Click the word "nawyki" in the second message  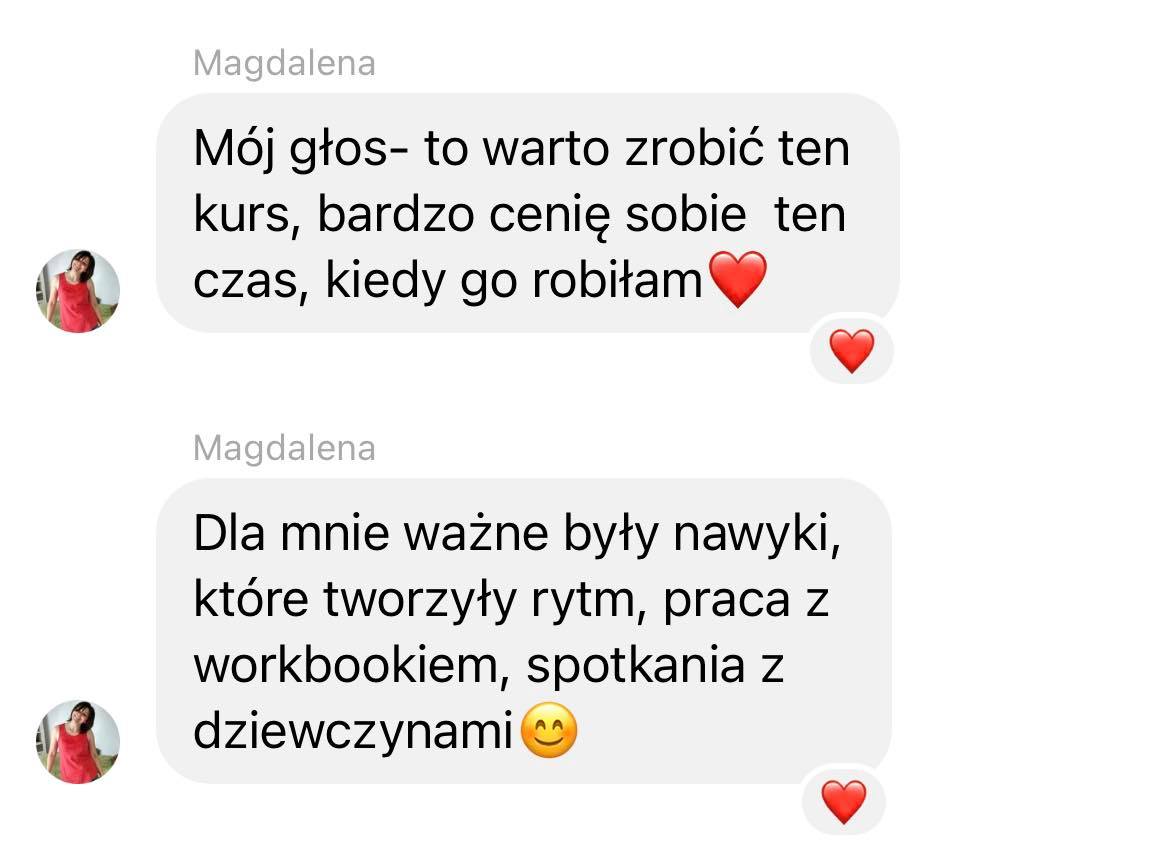[x=757, y=535]
